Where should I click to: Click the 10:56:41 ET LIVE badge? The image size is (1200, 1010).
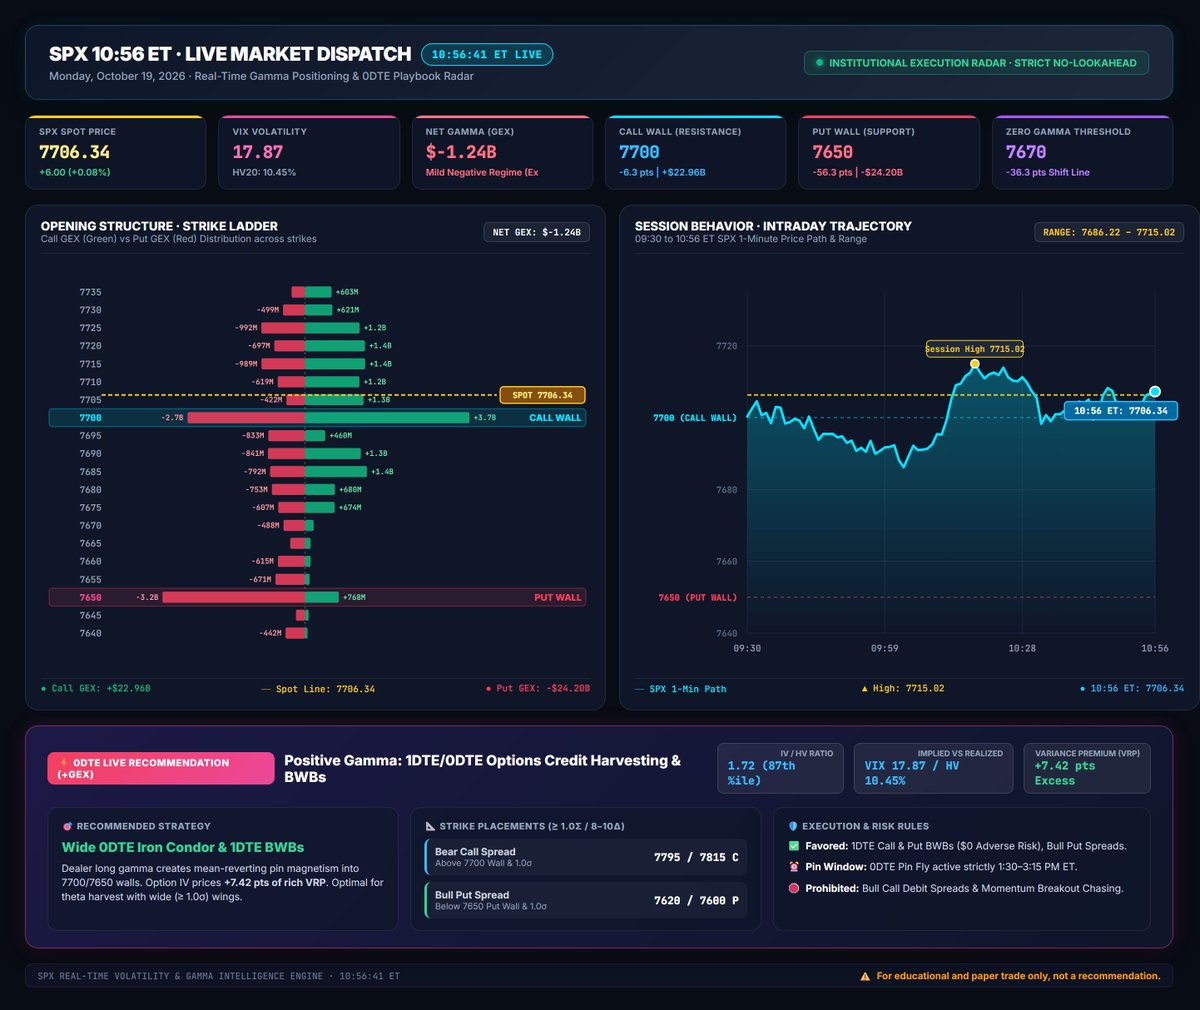point(487,55)
